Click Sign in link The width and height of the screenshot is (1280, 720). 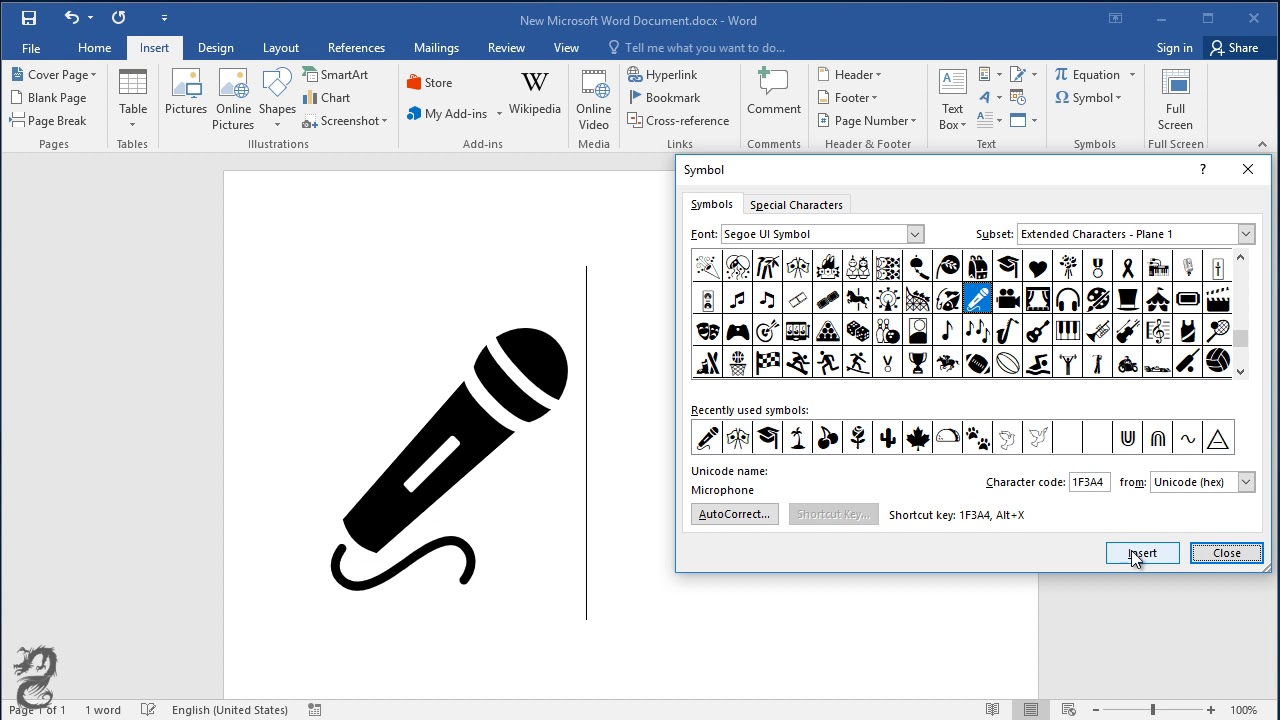pyautogui.click(x=1174, y=48)
